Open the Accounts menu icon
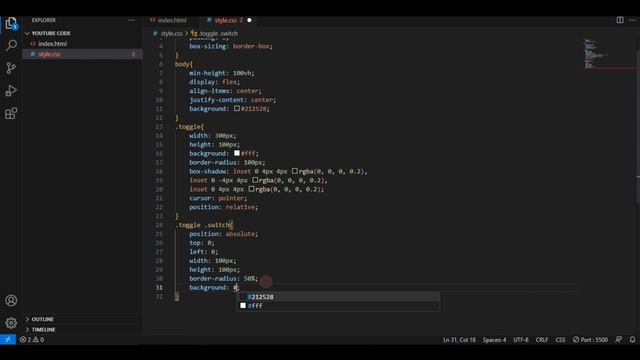640x360 pixels. tap(11, 300)
